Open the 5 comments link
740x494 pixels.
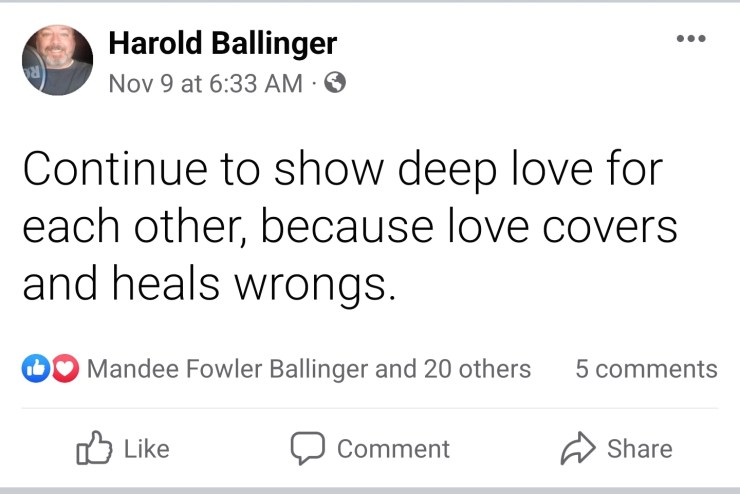pyautogui.click(x=646, y=369)
